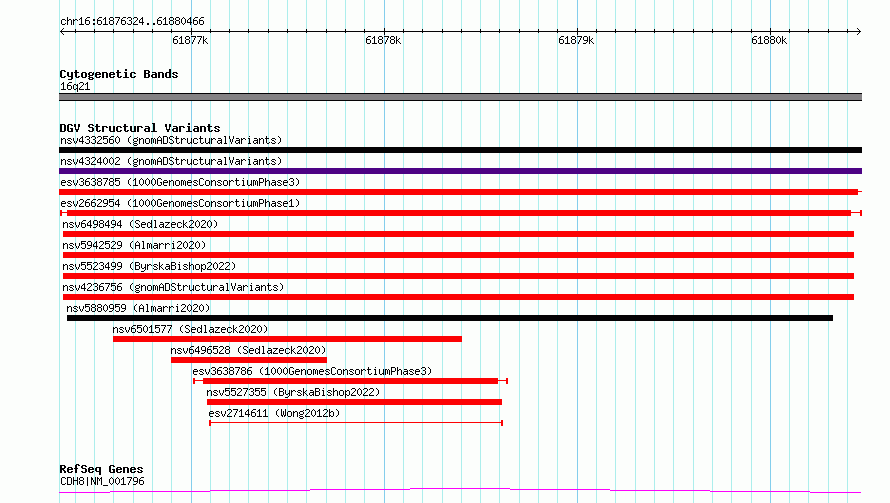The height and width of the screenshot is (503, 890).
Task: Click the nsv4332560 gnomAD variant label
Action: pos(171,140)
